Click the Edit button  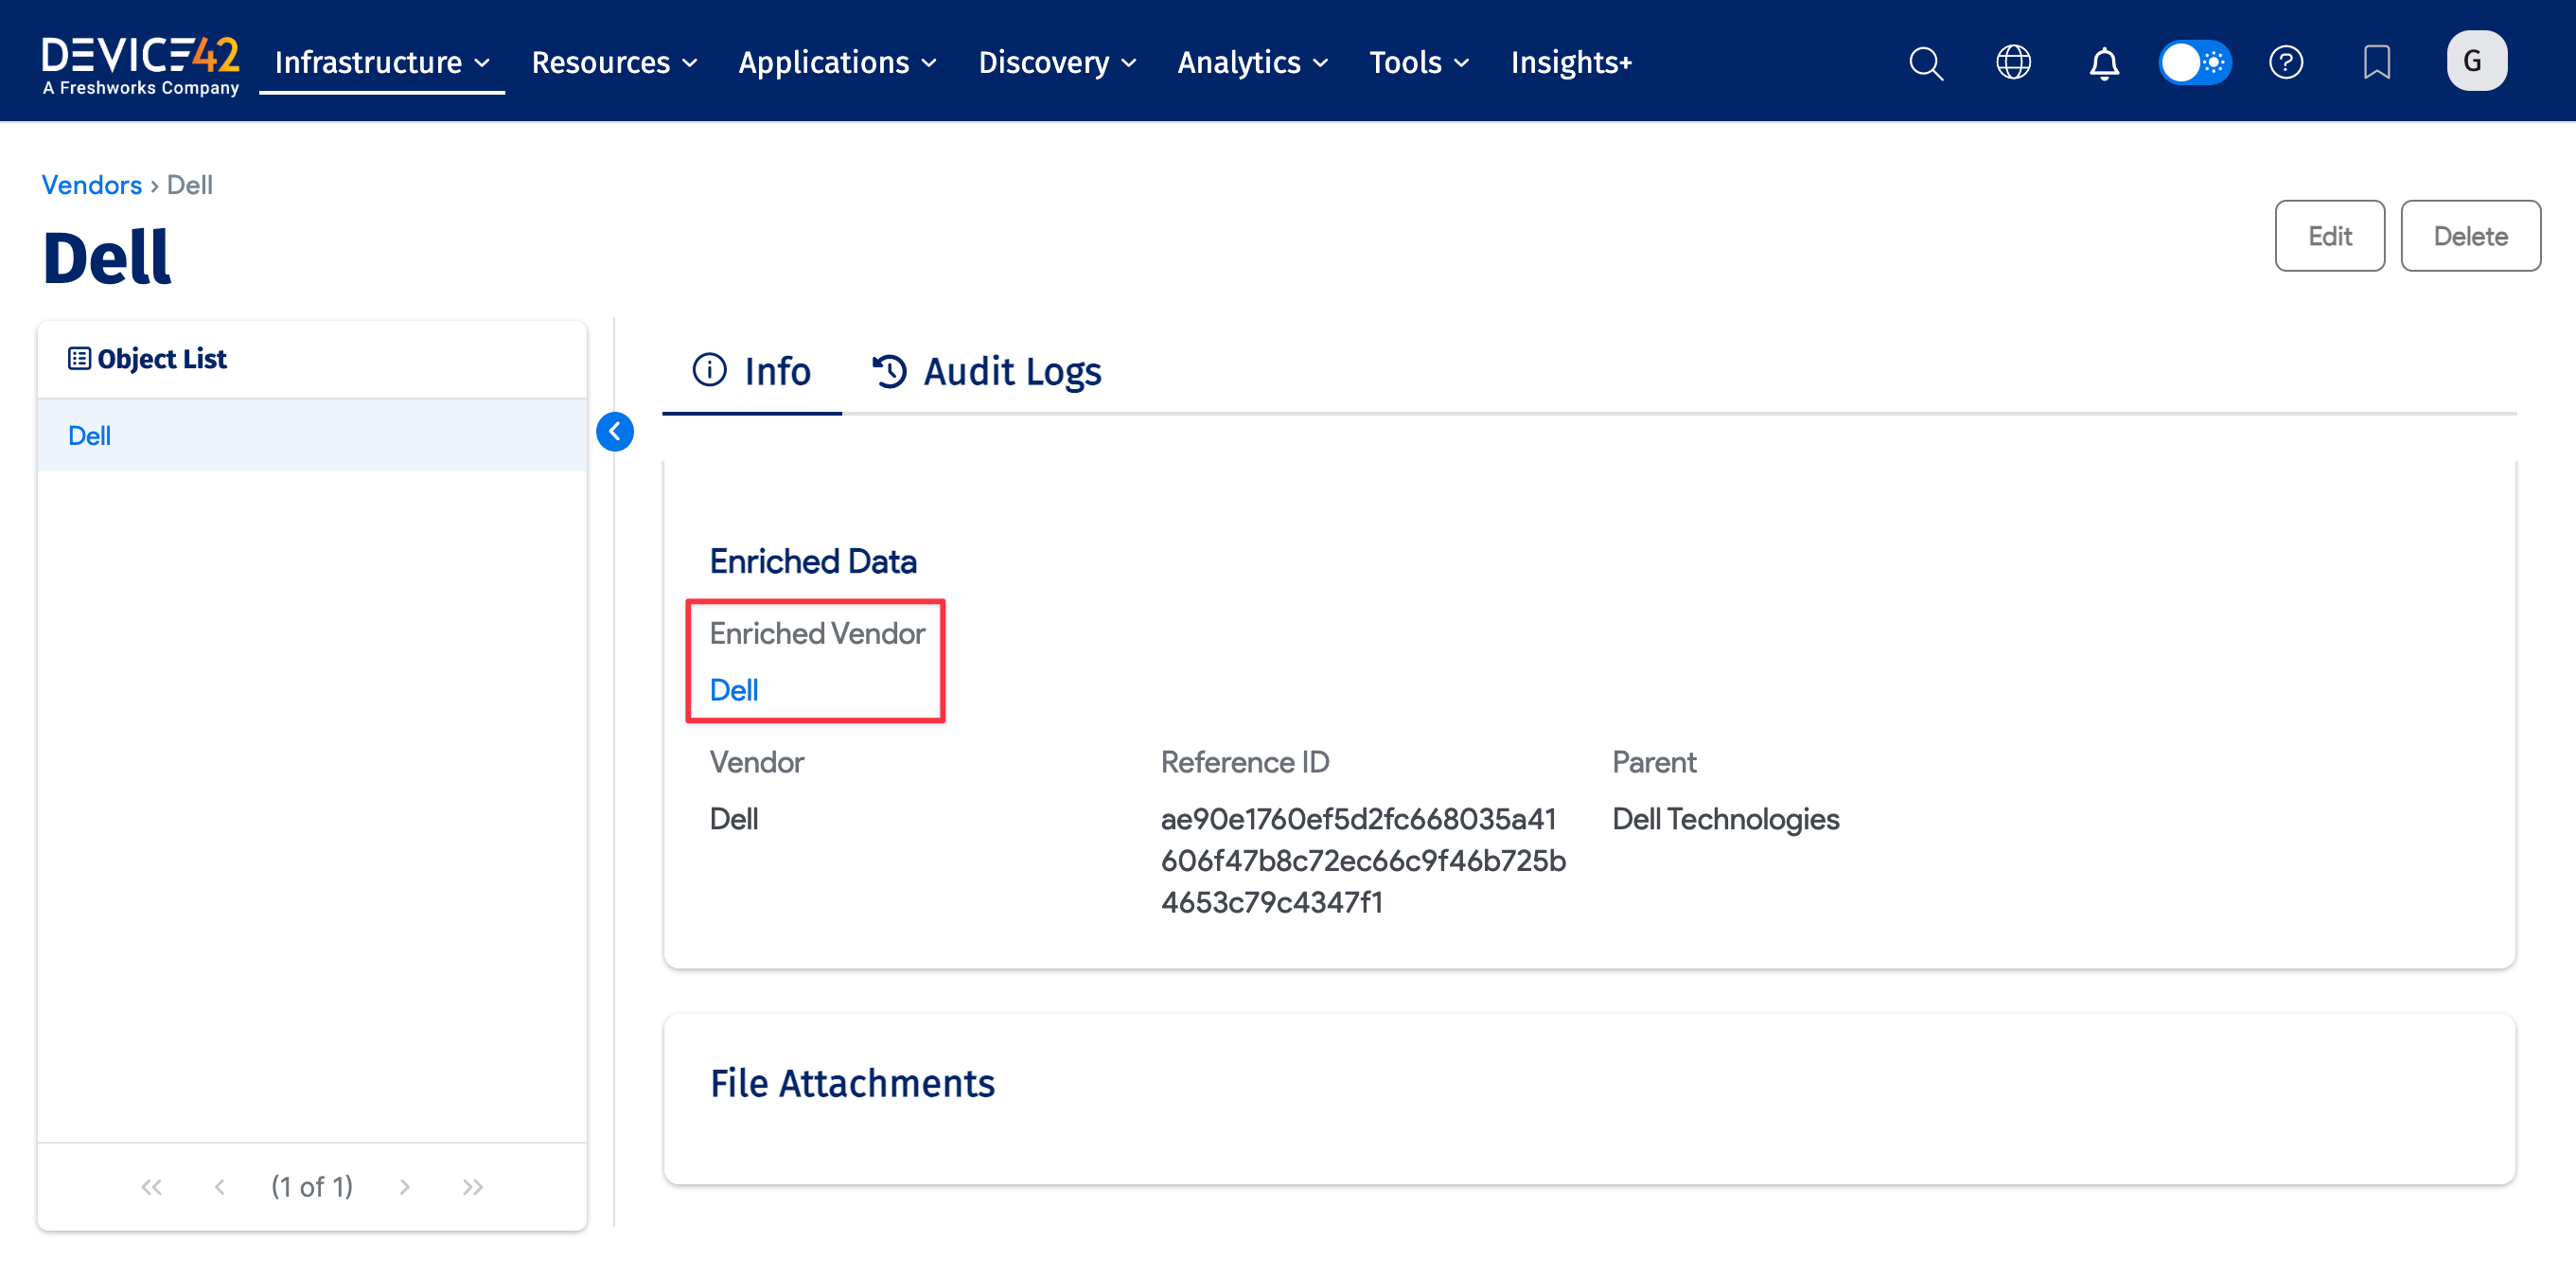2329,236
